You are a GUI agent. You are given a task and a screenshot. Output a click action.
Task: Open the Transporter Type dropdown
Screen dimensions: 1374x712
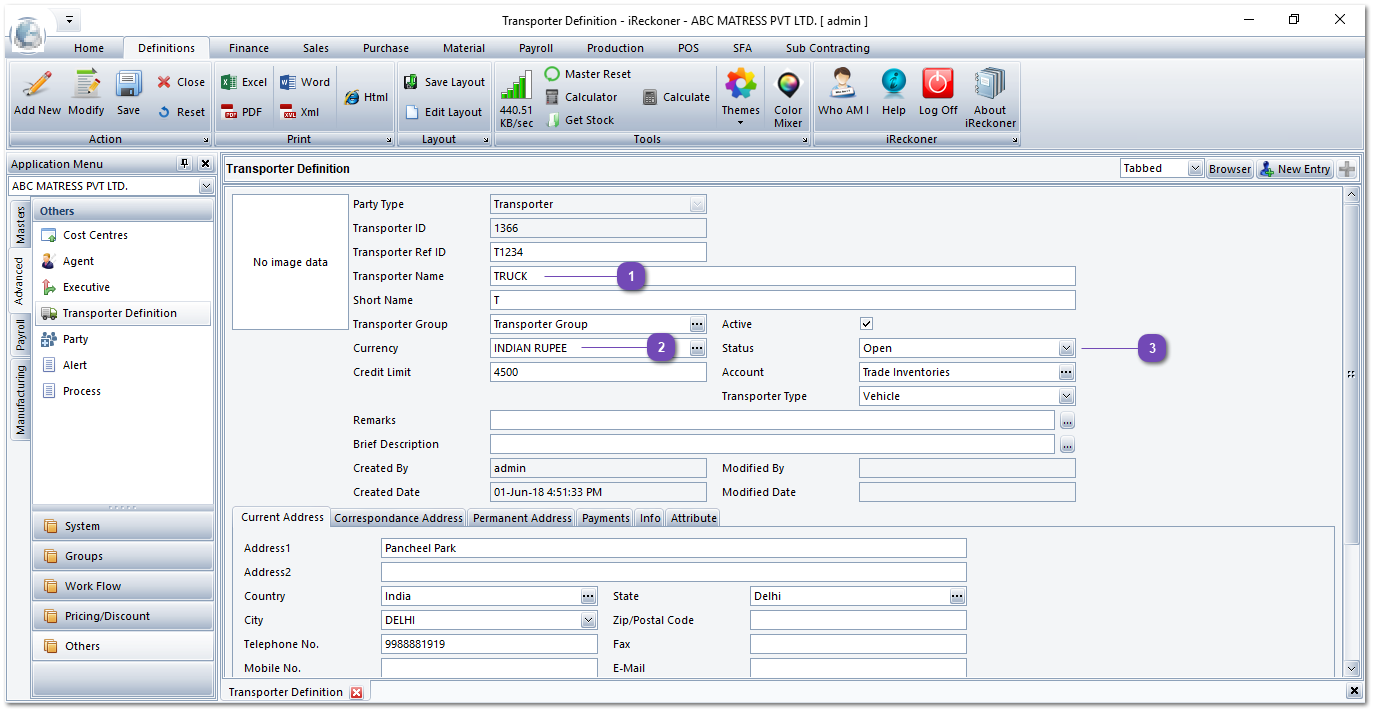[1066, 396]
